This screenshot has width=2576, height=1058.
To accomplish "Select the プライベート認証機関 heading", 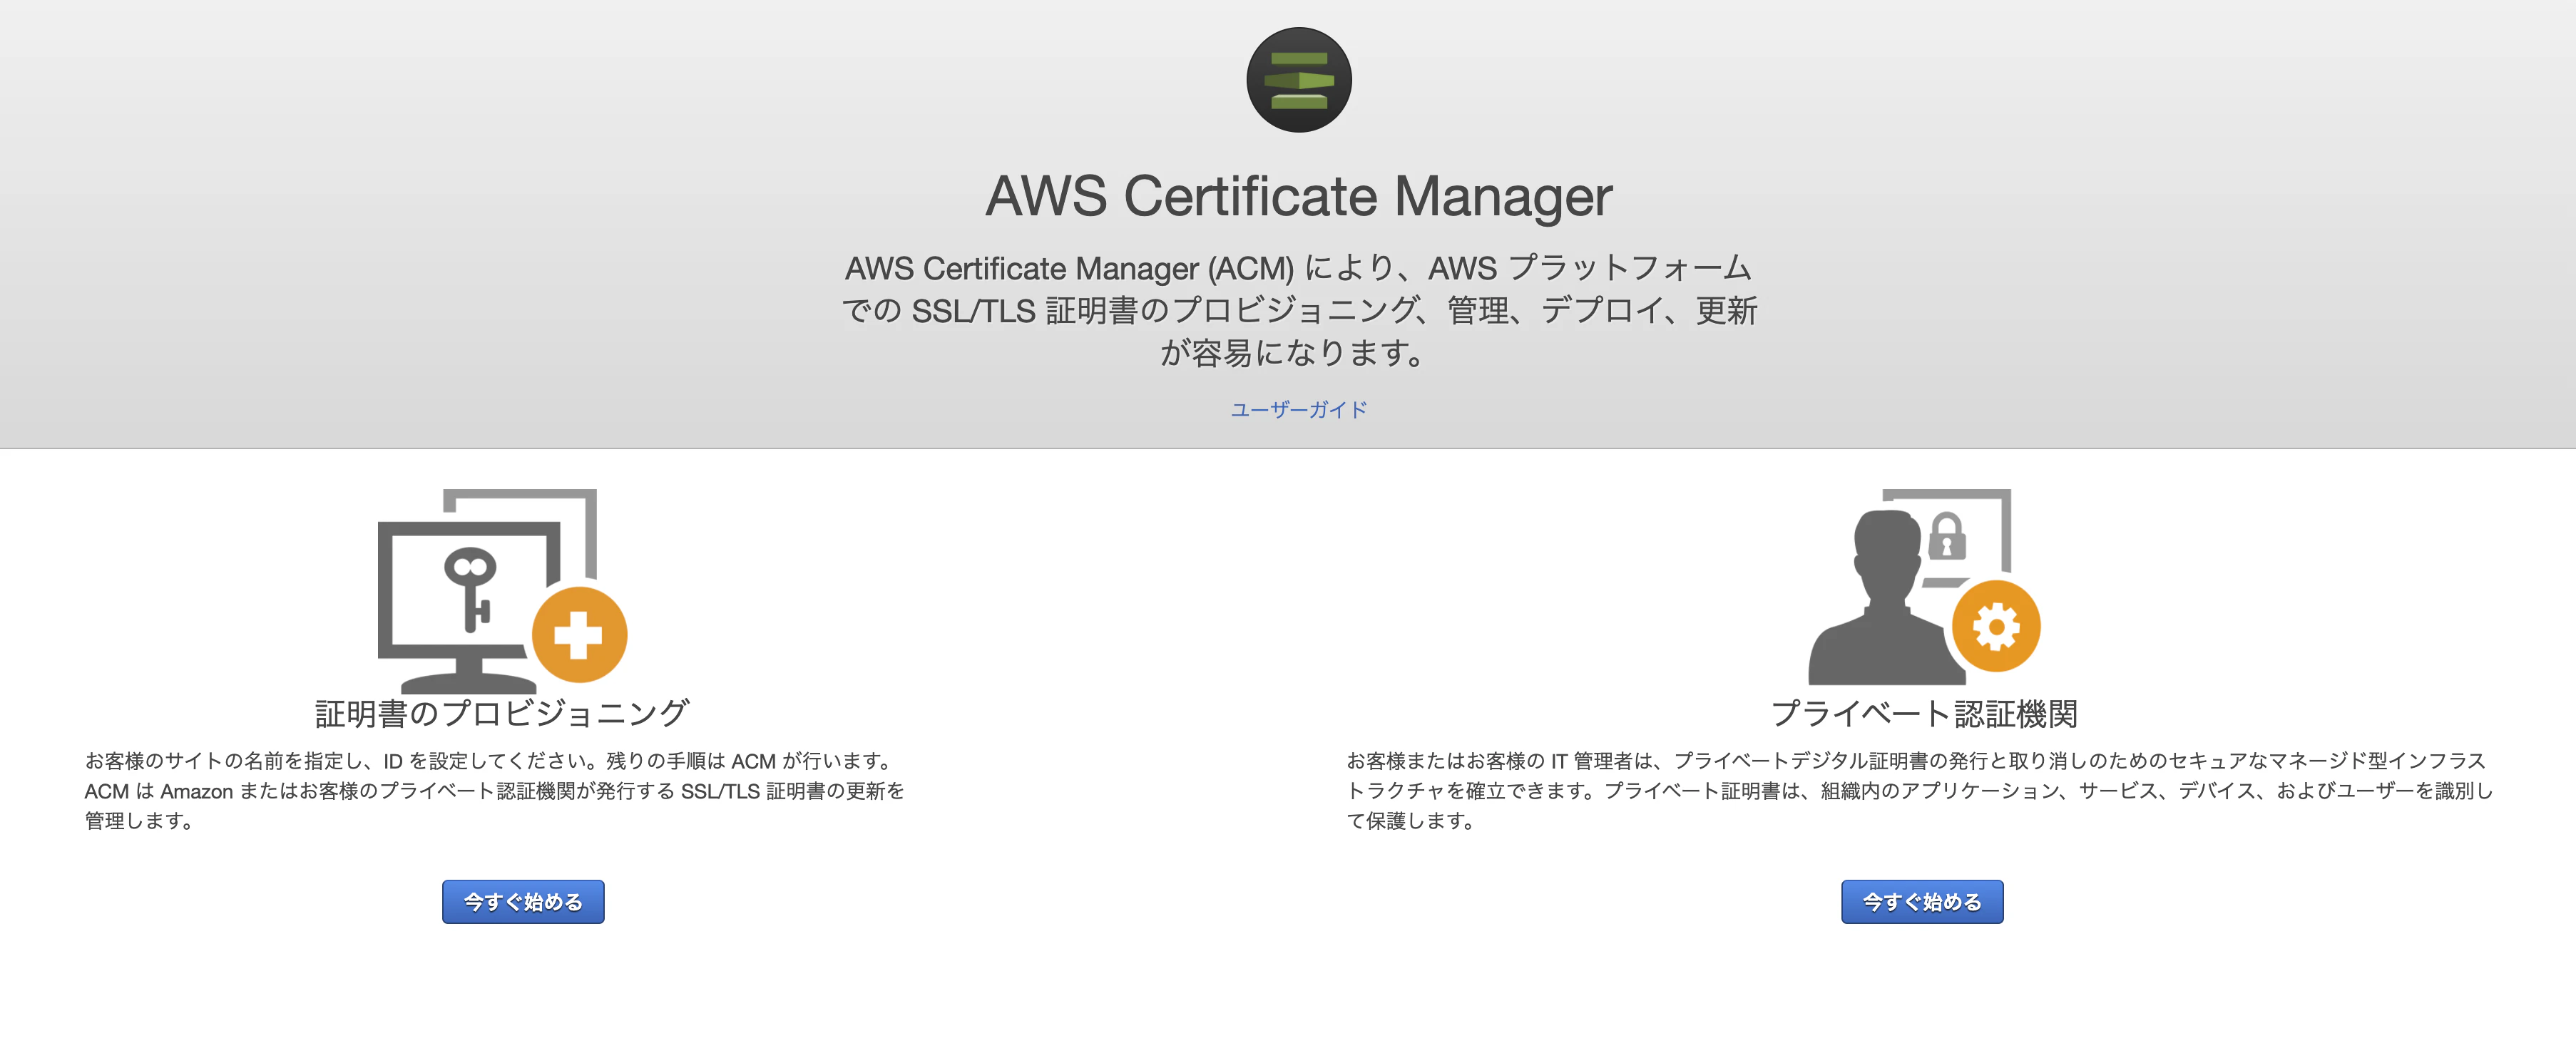I will 1924,714.
